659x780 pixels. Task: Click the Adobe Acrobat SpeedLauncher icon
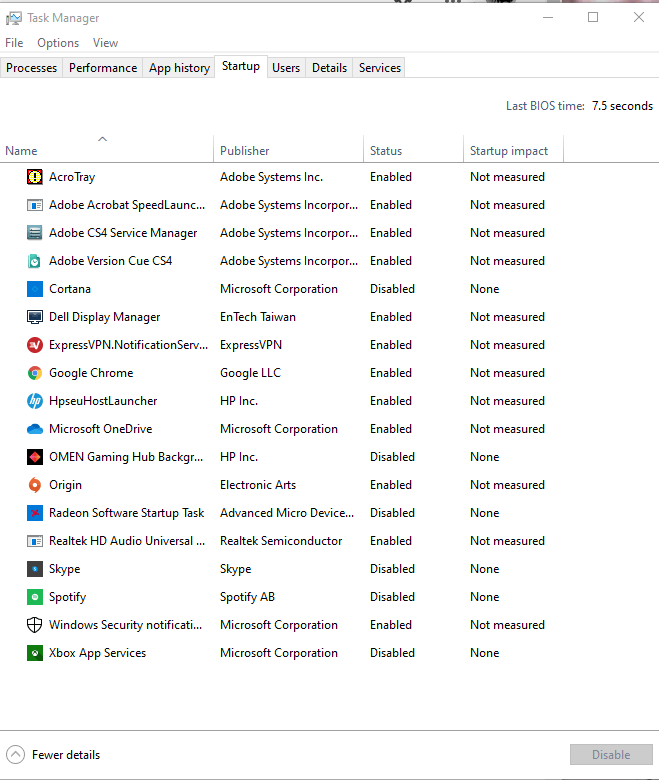click(x=34, y=205)
